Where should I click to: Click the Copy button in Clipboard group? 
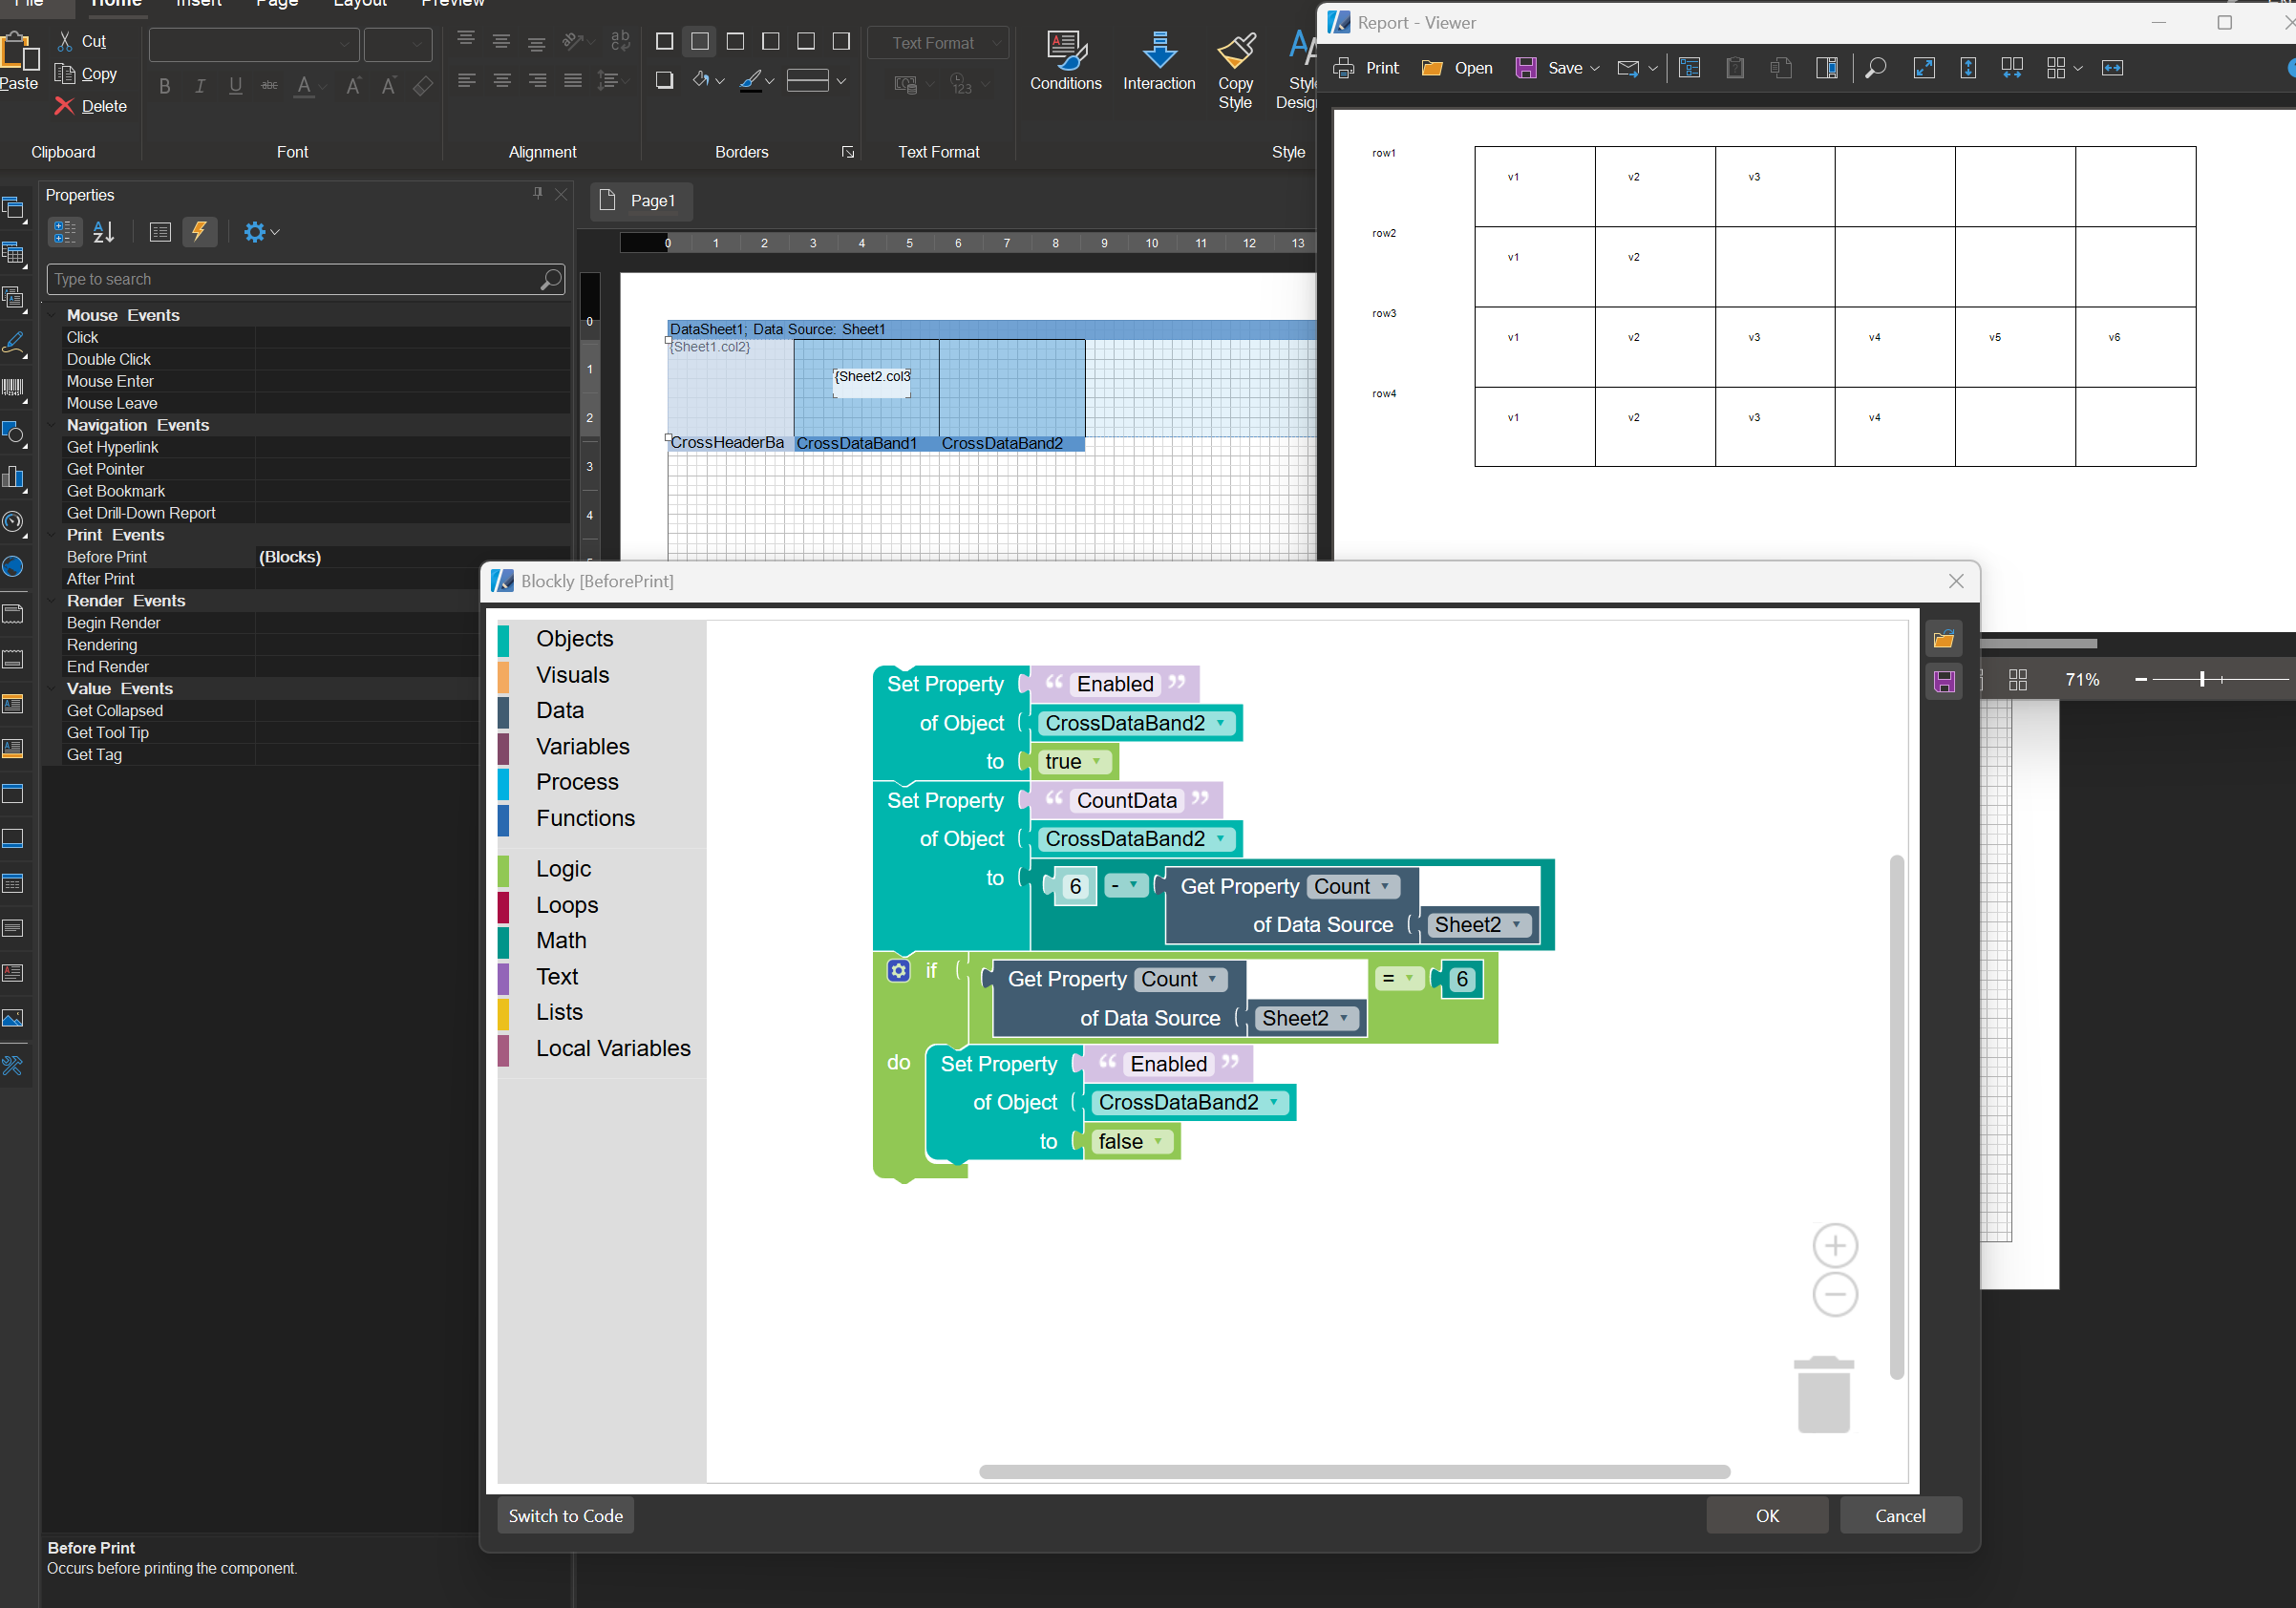pos(86,74)
